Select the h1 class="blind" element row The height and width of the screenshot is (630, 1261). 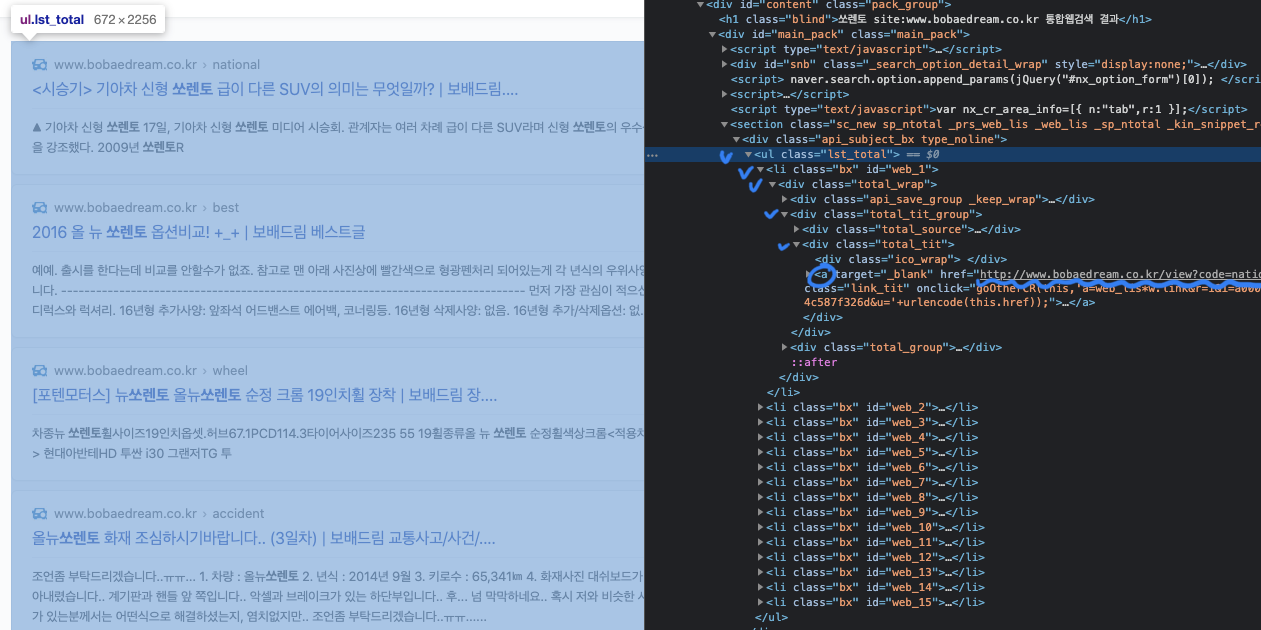[935, 19]
